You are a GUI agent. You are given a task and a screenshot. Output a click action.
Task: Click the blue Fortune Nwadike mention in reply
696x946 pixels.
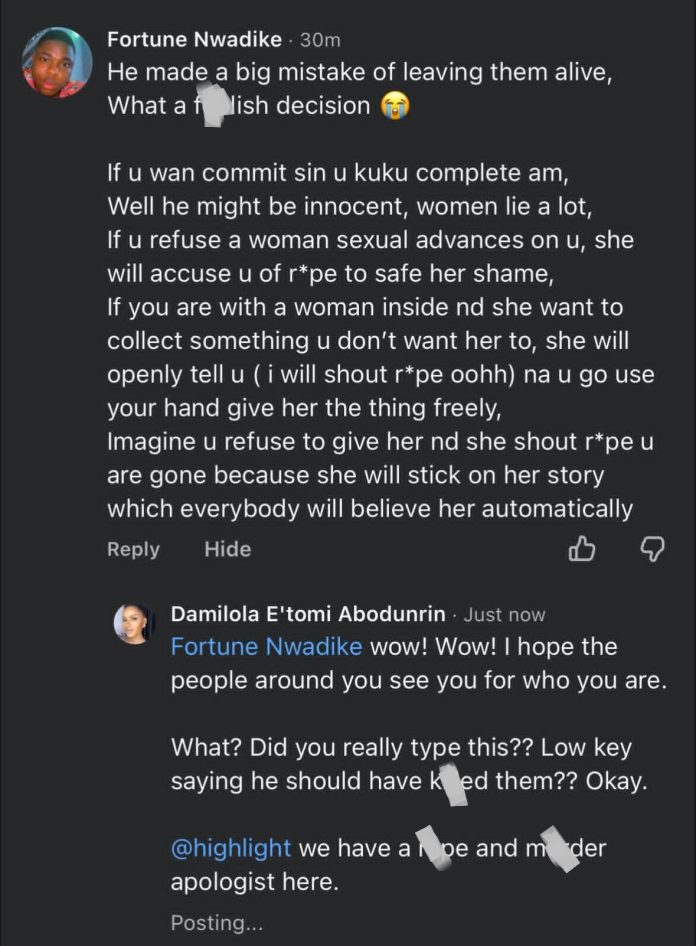pos(267,647)
